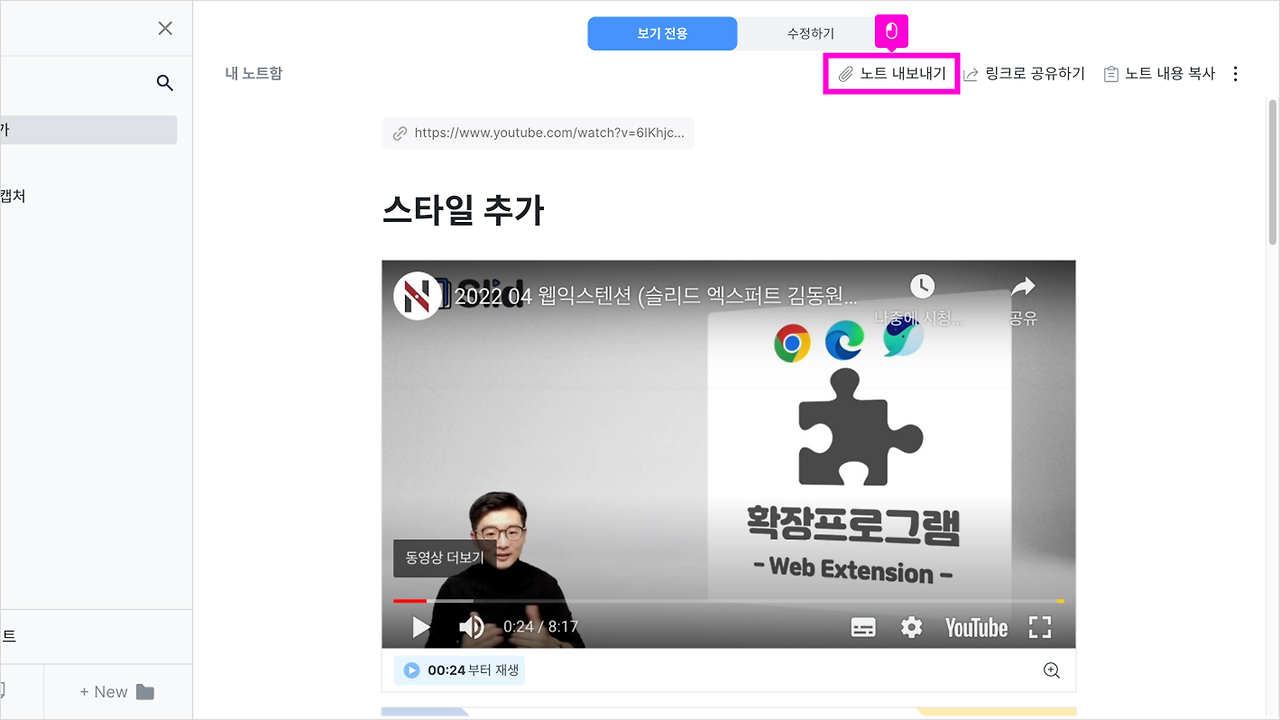Open the video on YouTube via its logo
Image resolution: width=1280 pixels, height=720 pixels.
[x=974, y=628]
